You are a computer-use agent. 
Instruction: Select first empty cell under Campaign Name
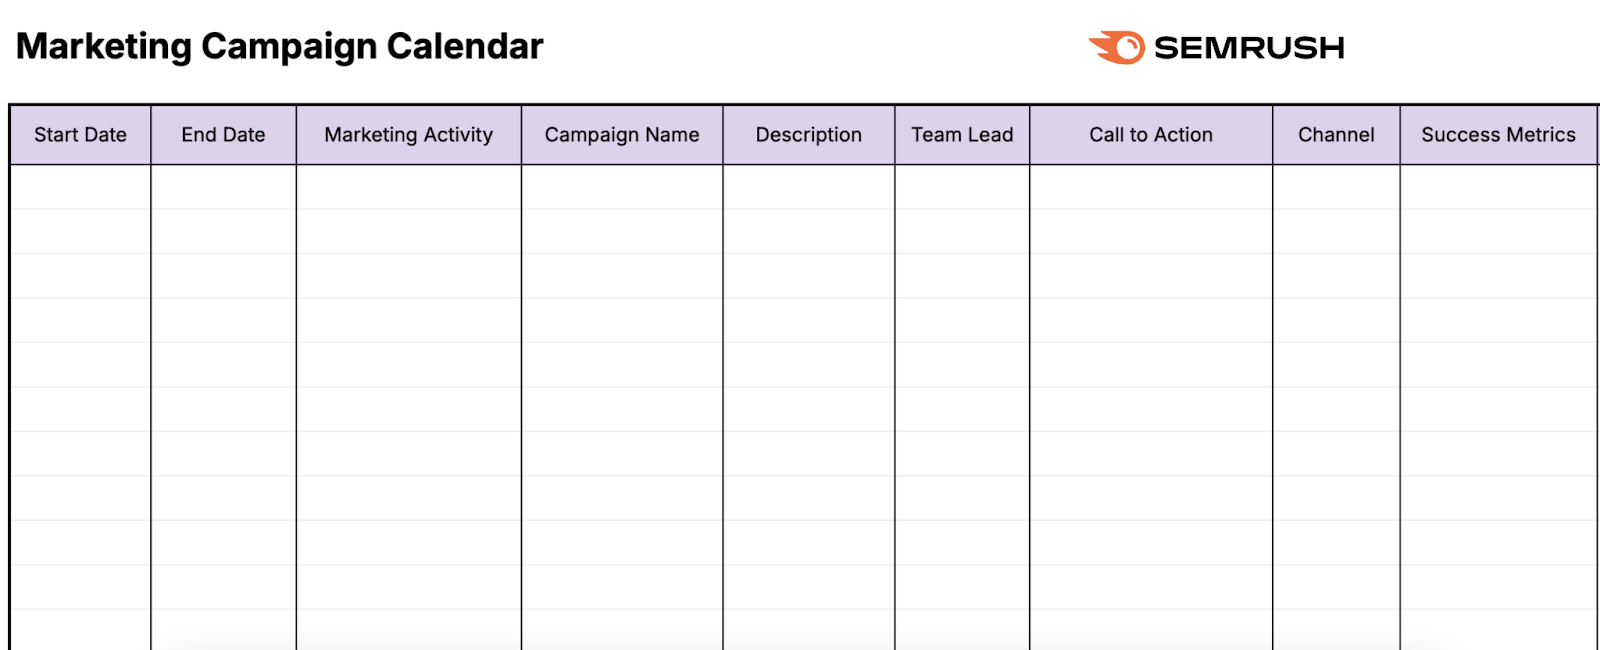621,187
